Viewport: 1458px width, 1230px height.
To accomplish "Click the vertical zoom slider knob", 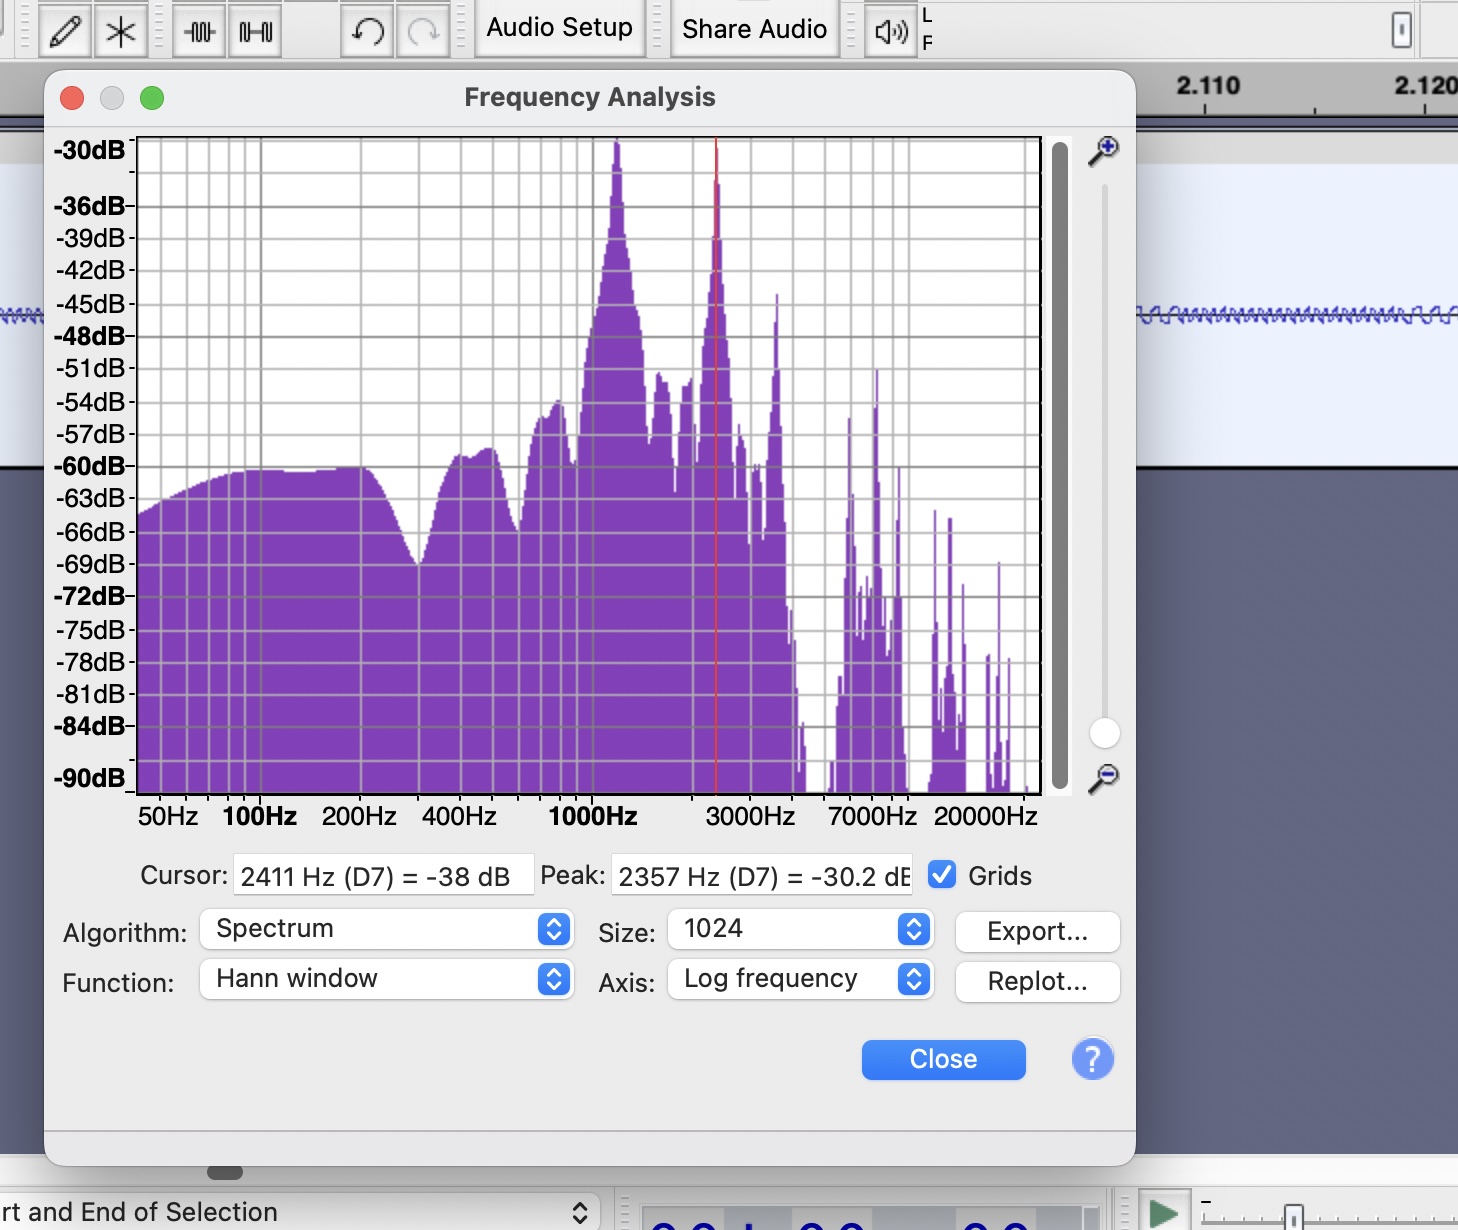I will coord(1104,733).
